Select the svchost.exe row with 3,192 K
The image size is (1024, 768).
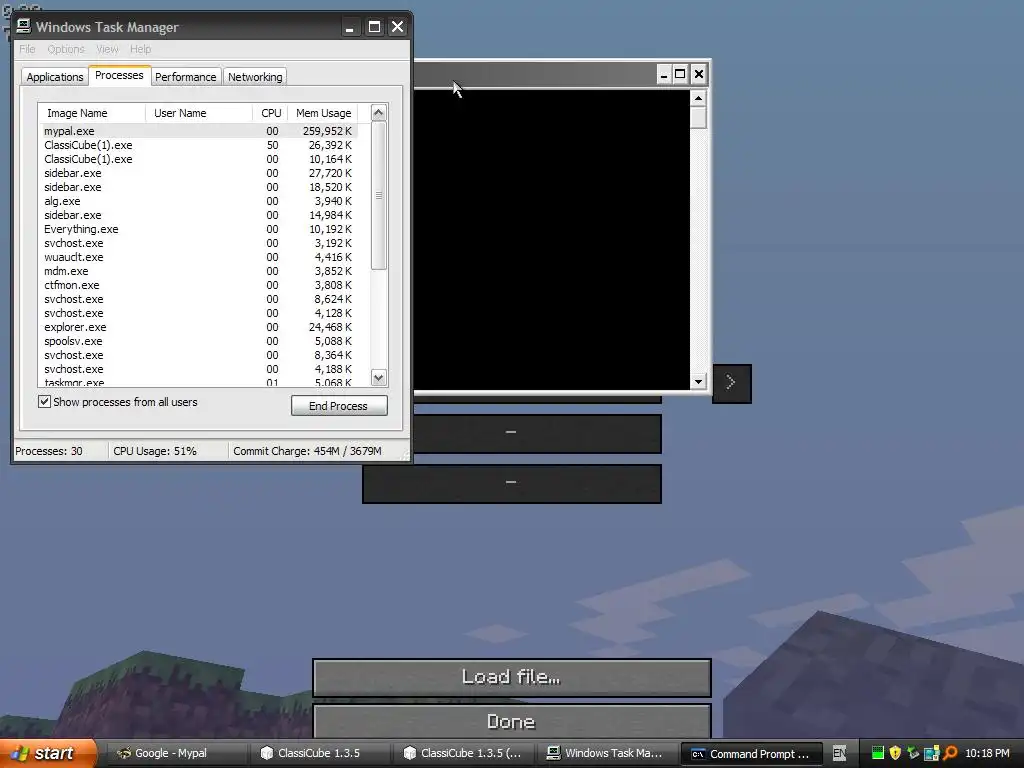coord(199,243)
